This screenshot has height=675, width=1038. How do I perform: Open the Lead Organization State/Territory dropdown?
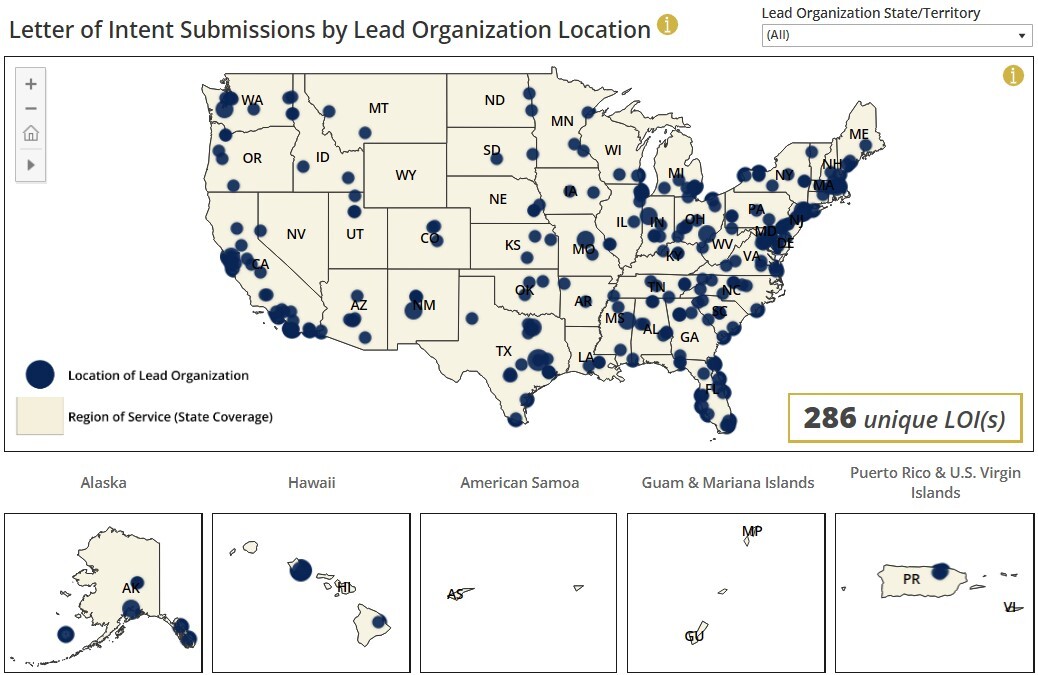click(896, 34)
